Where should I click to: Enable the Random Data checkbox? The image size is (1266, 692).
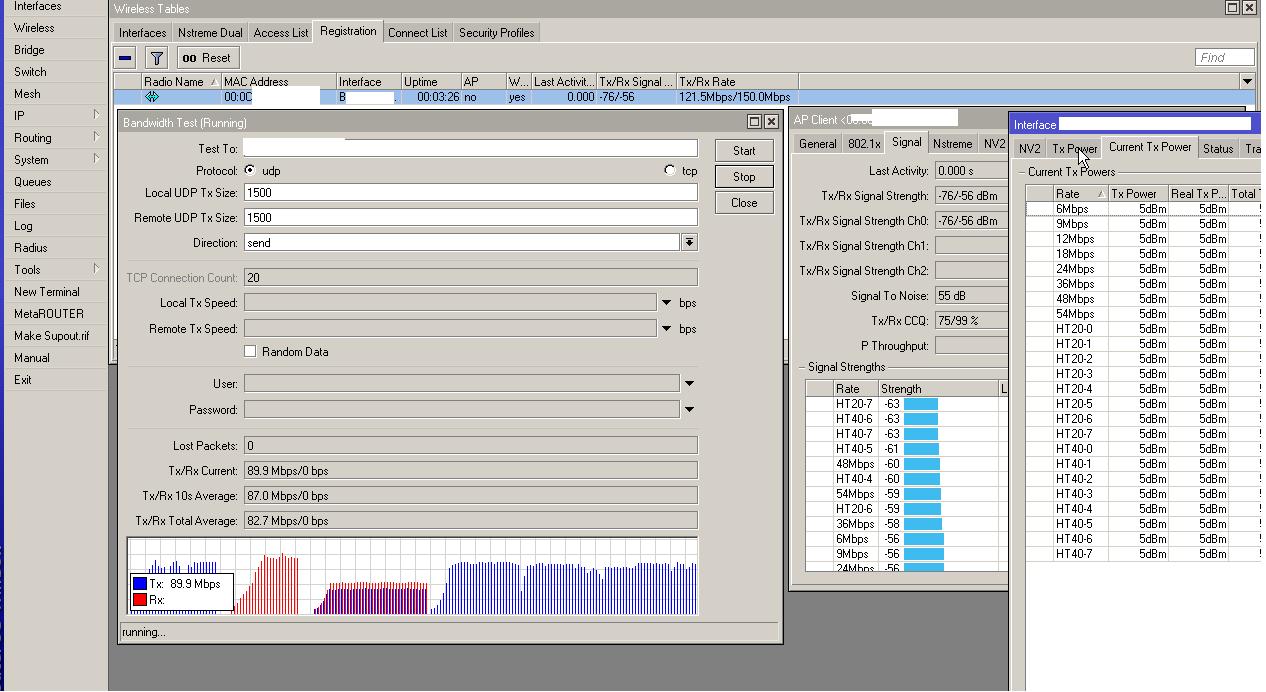[250, 352]
